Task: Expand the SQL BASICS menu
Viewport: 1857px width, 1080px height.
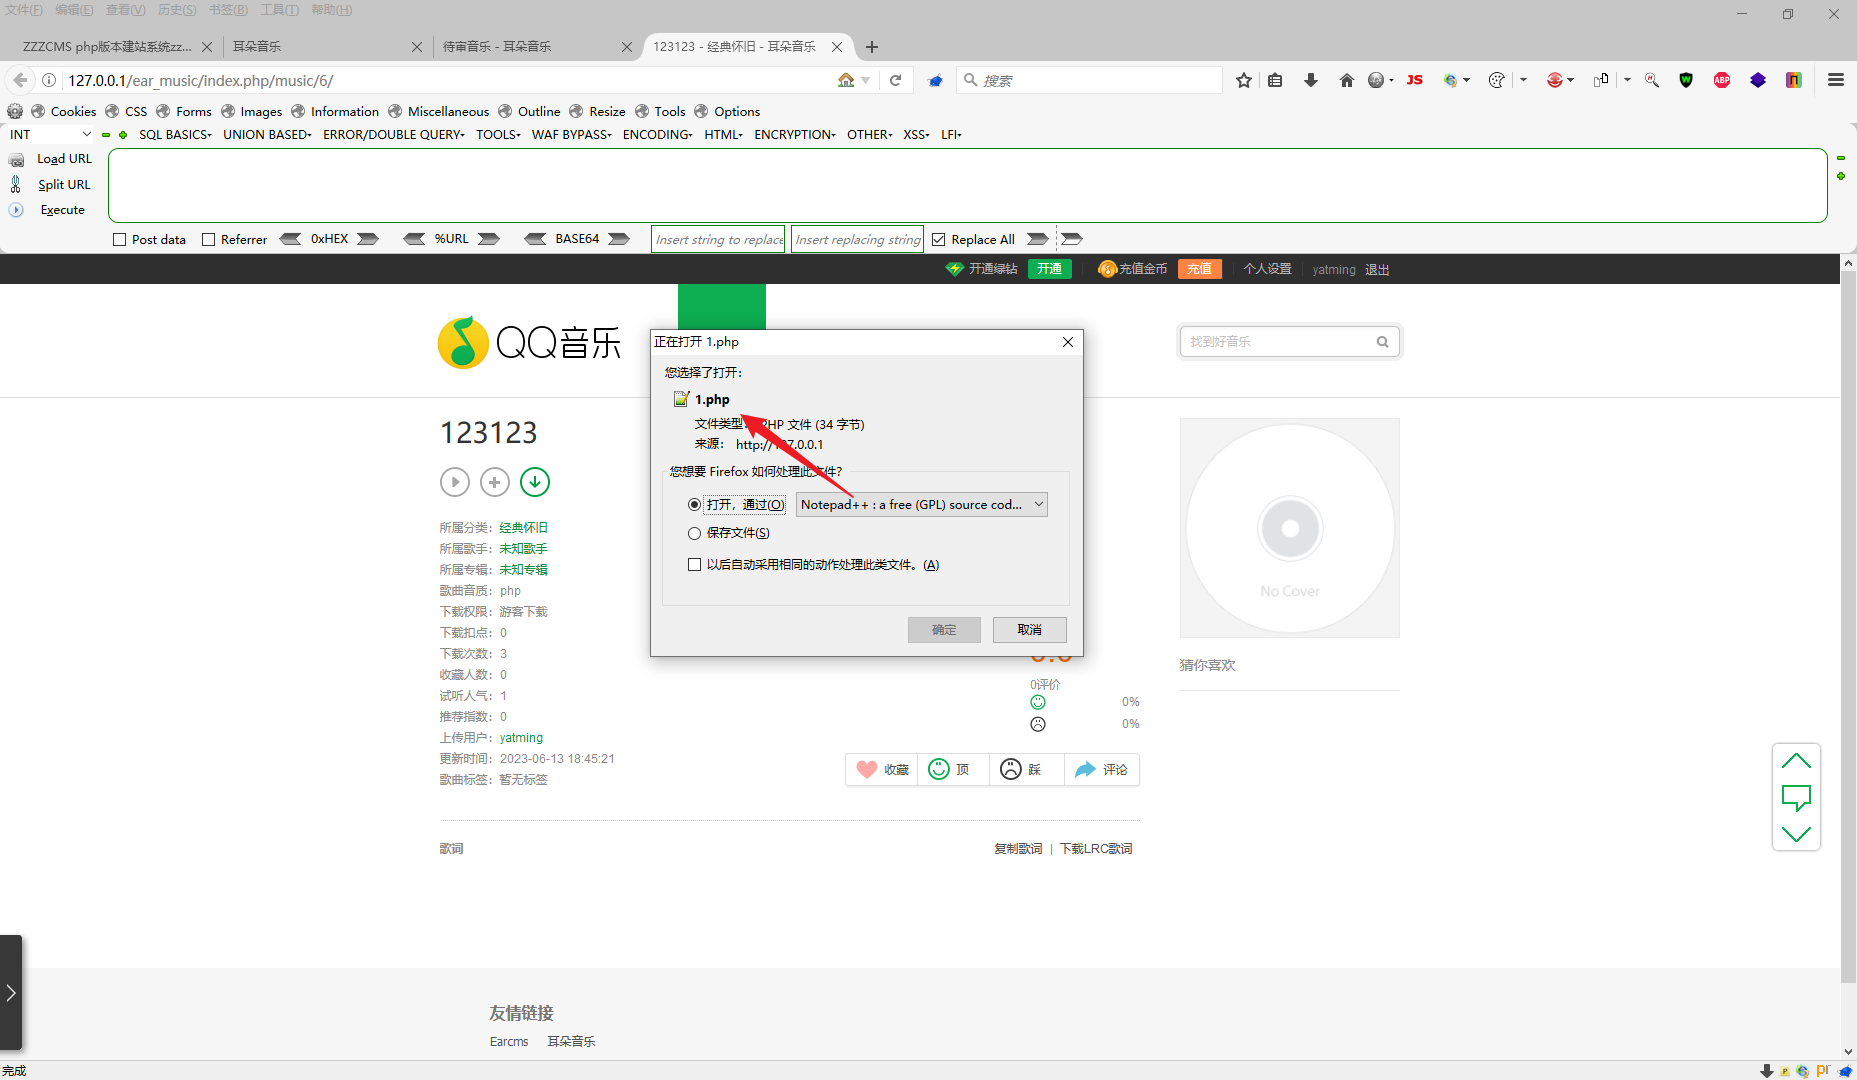Action: click(175, 135)
